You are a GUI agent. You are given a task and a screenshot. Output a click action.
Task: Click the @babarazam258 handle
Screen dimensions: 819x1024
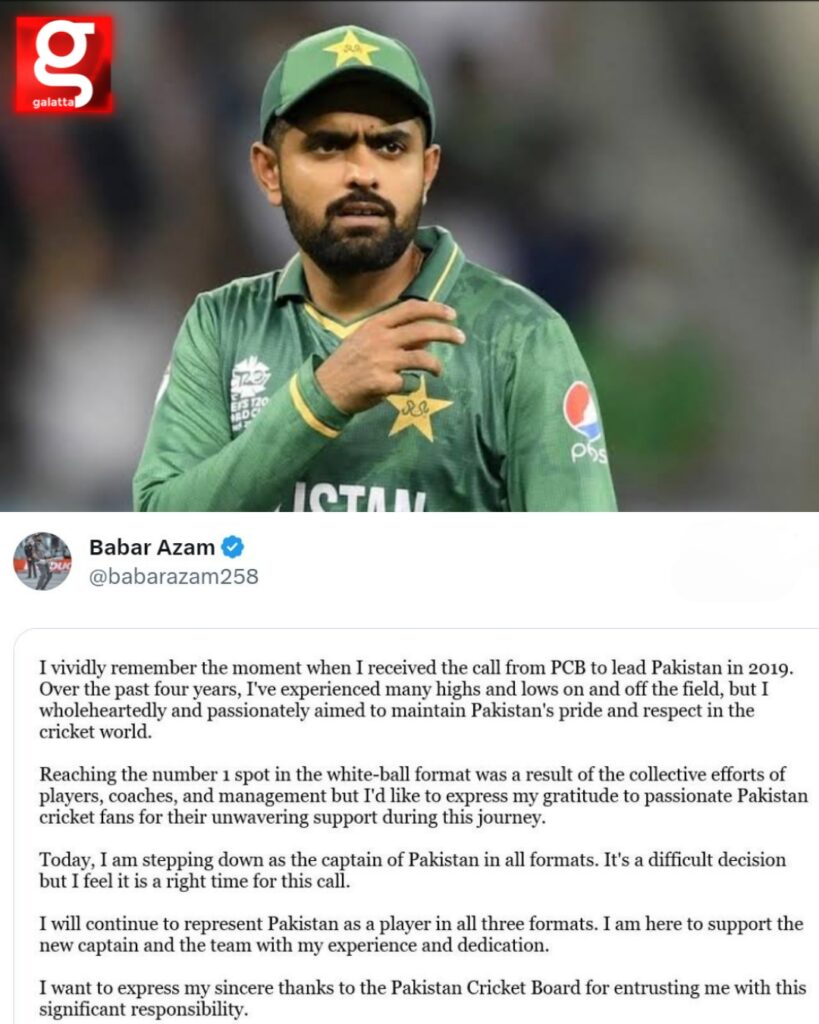174,577
